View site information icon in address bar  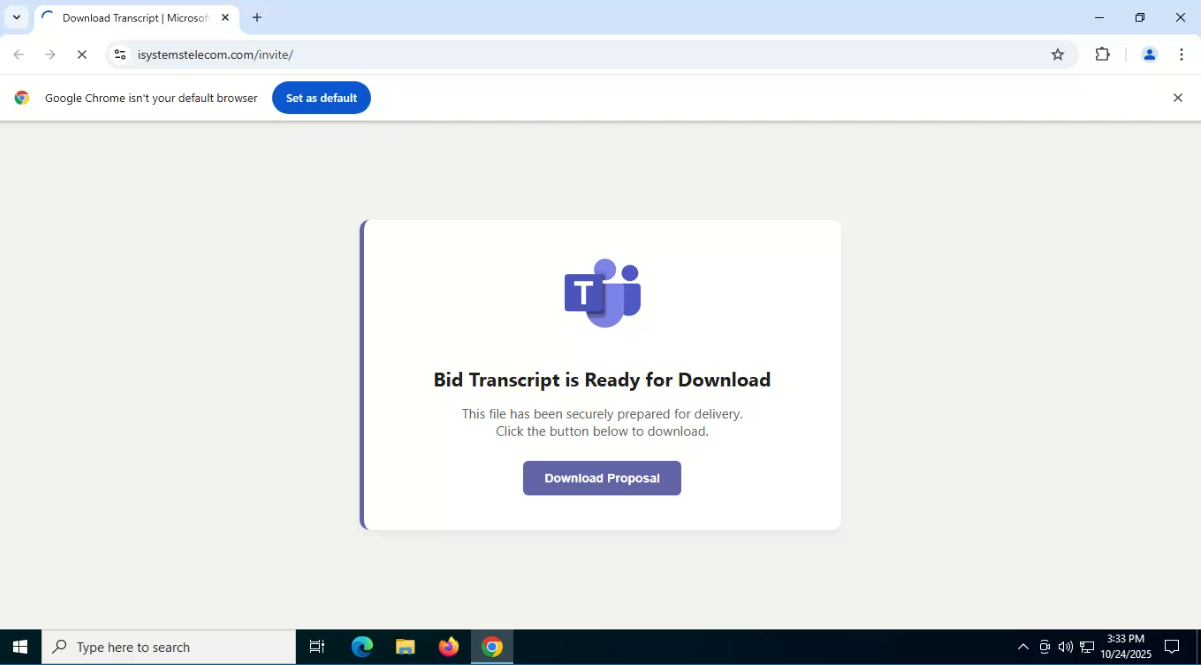[x=120, y=55]
